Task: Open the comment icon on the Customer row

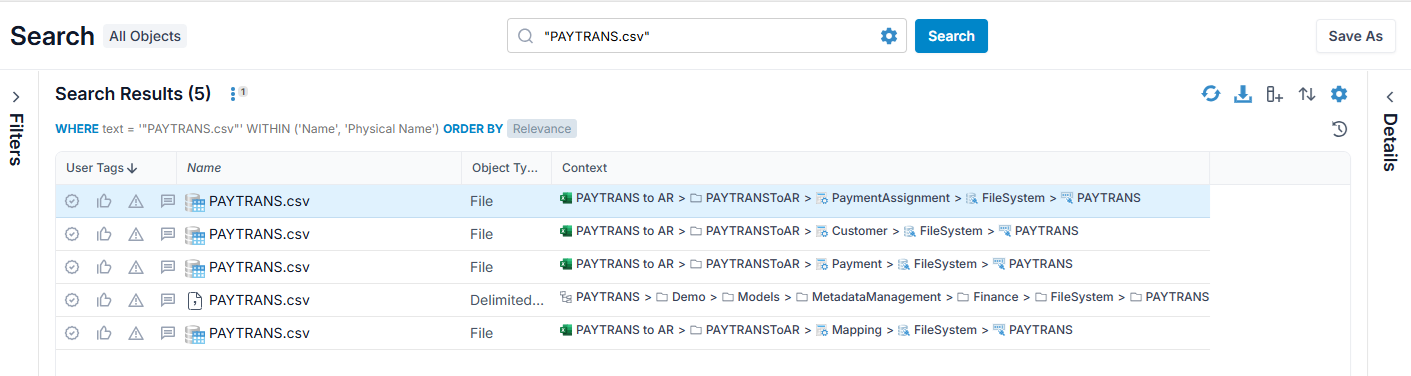Action: click(168, 234)
